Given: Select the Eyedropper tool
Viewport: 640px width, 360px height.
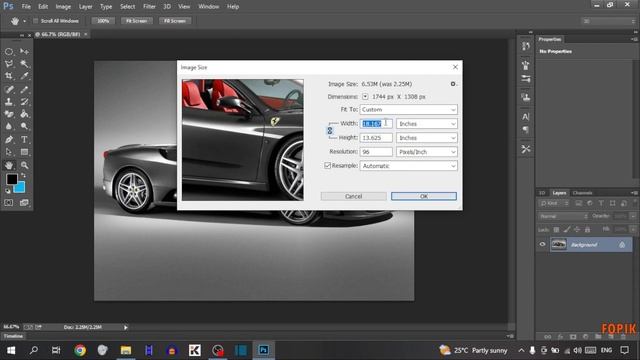Looking at the screenshot, I should click(x=24, y=76).
